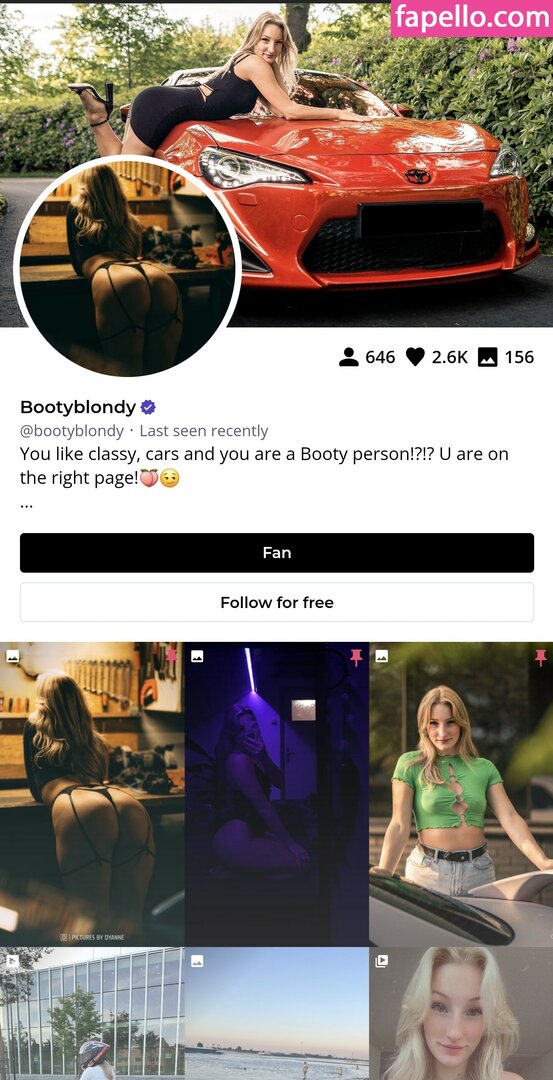Open the glass building video thumbnail
The height and width of the screenshot is (1080, 553).
coord(92,1014)
